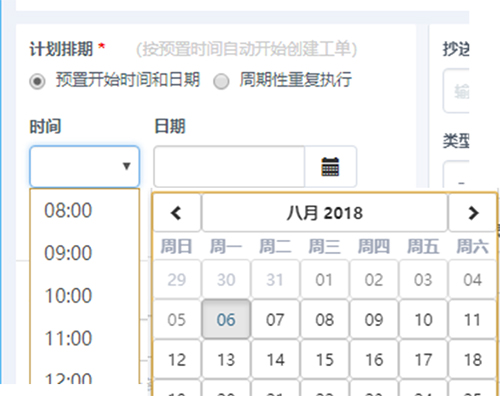Pick August 15 in calendar
Viewport: 500px width, 396px height.
click(x=324, y=360)
